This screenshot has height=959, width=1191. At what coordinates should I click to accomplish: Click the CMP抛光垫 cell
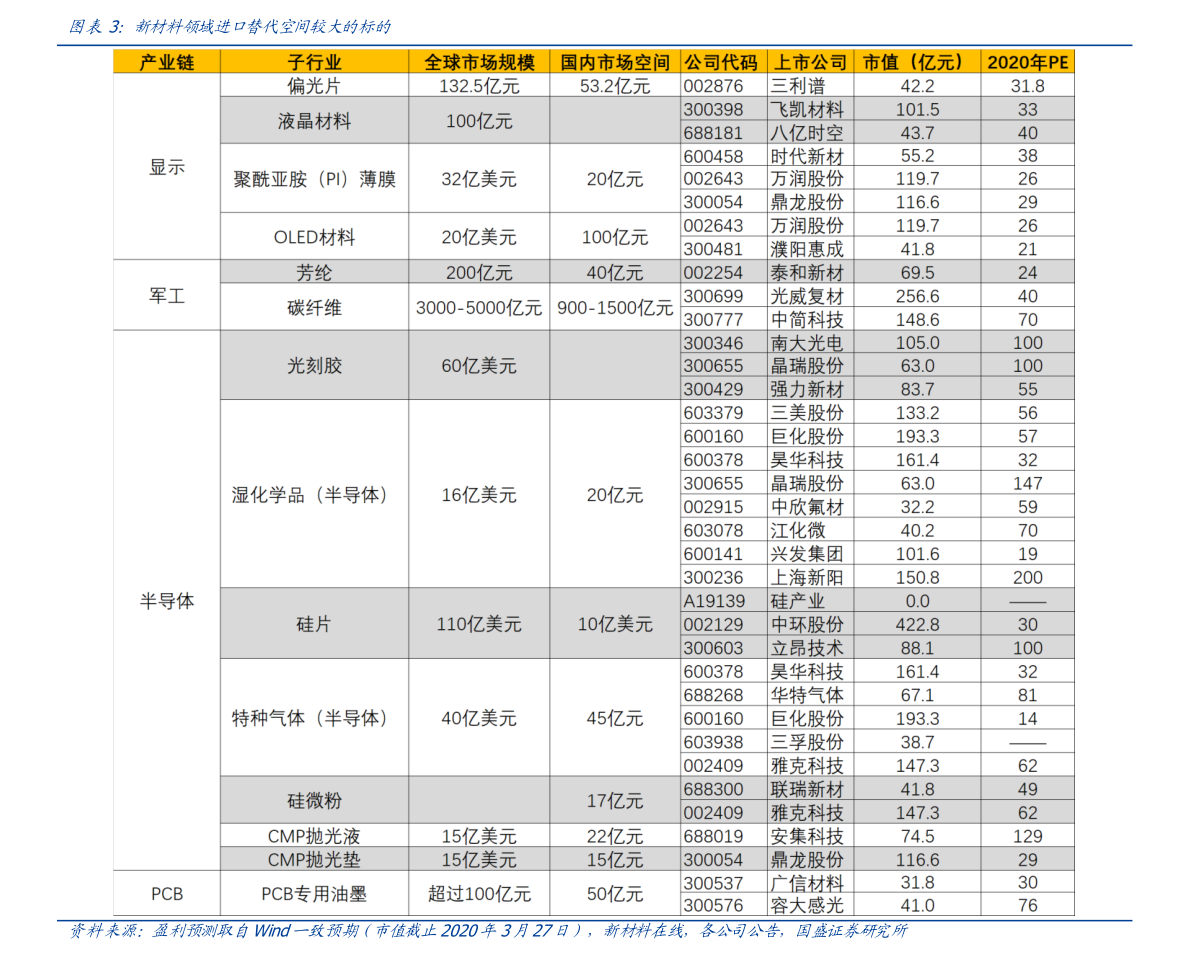(x=314, y=860)
